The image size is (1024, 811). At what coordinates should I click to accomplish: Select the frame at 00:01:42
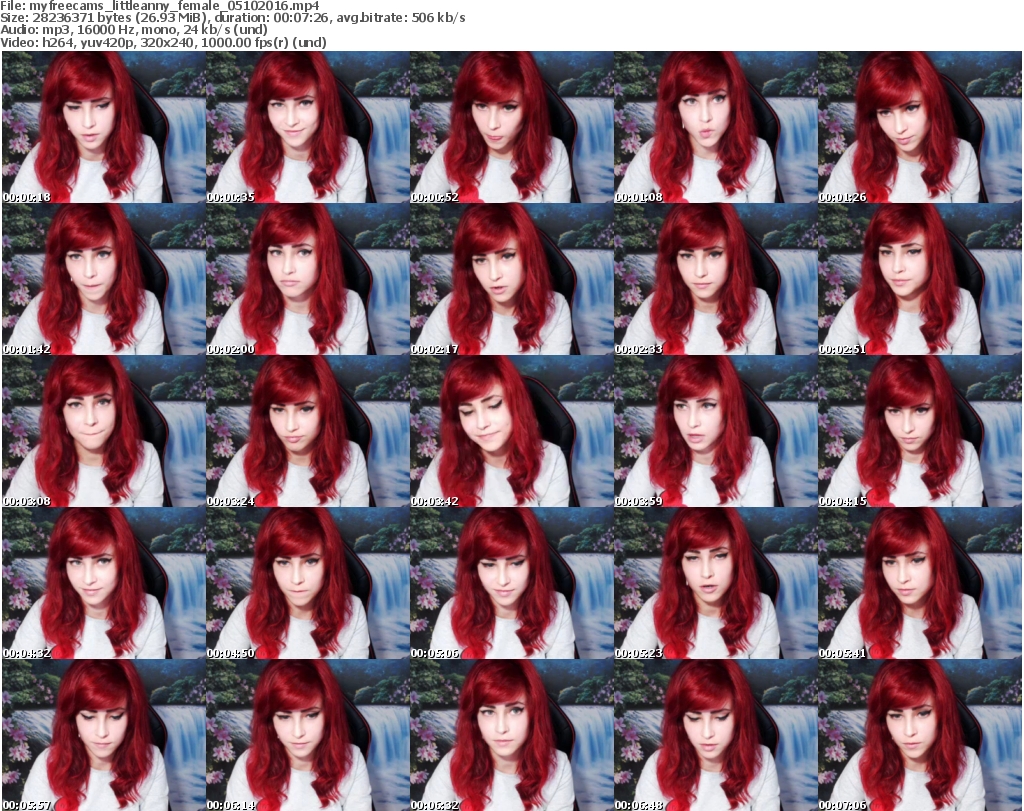pos(104,279)
